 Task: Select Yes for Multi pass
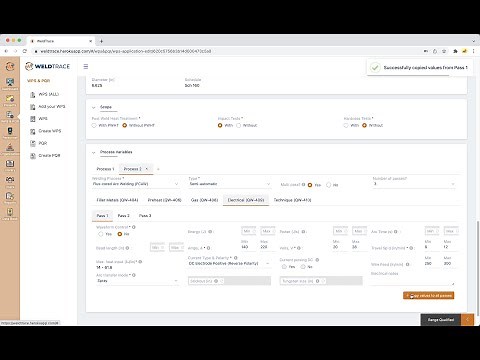click(310, 185)
